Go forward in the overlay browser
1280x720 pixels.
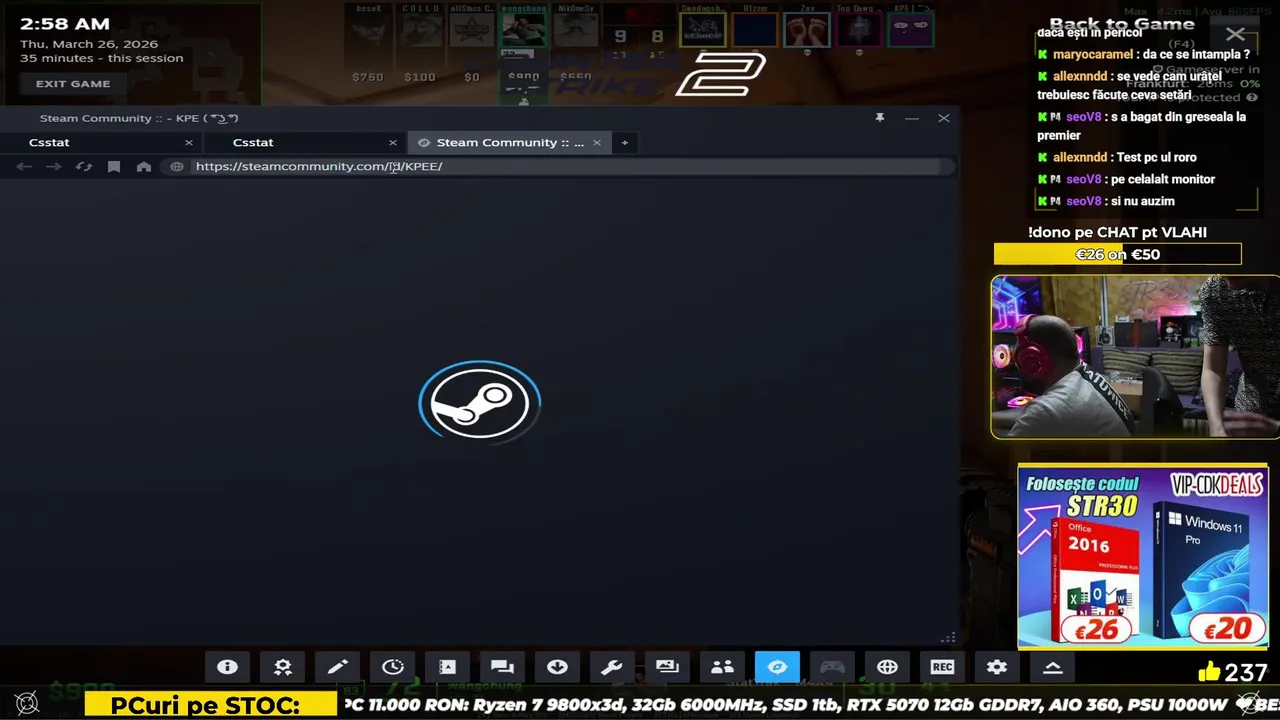coord(54,166)
